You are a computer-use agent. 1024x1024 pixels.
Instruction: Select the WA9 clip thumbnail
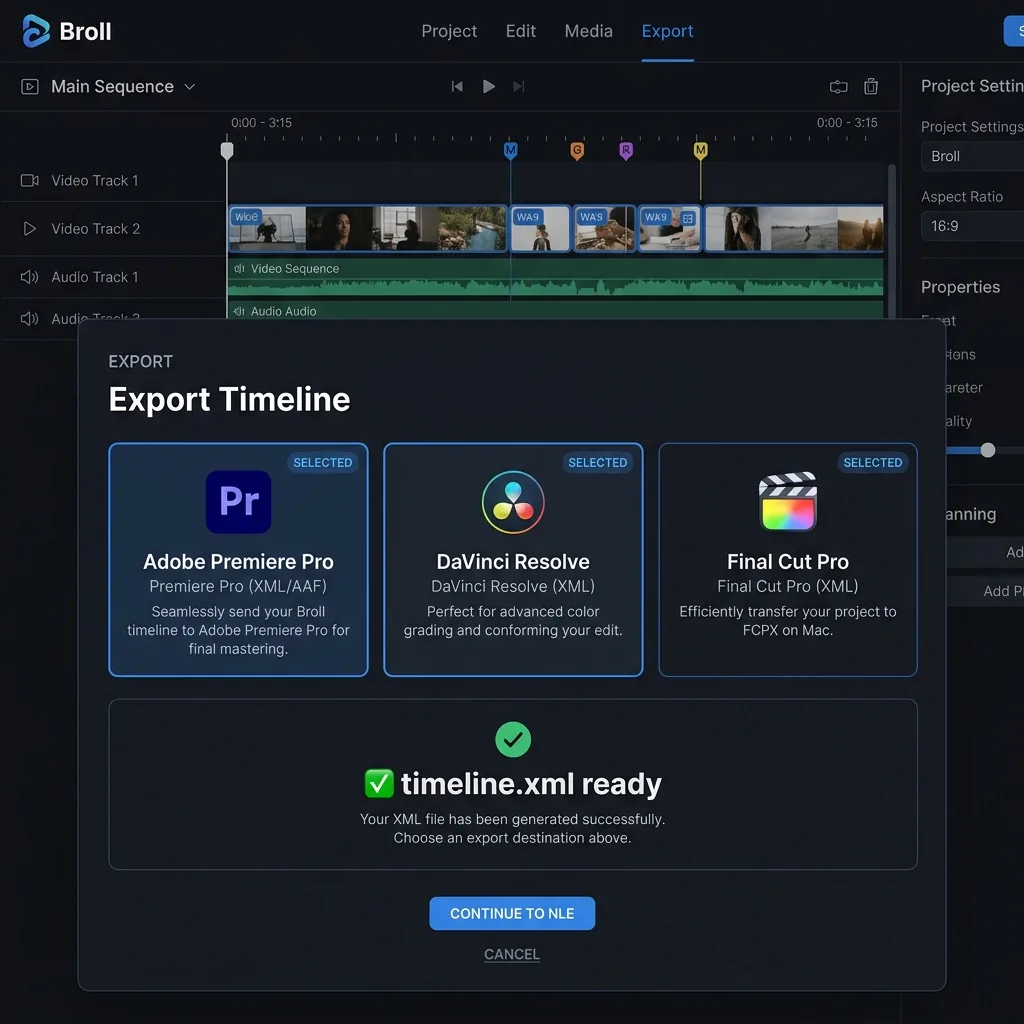coord(540,228)
